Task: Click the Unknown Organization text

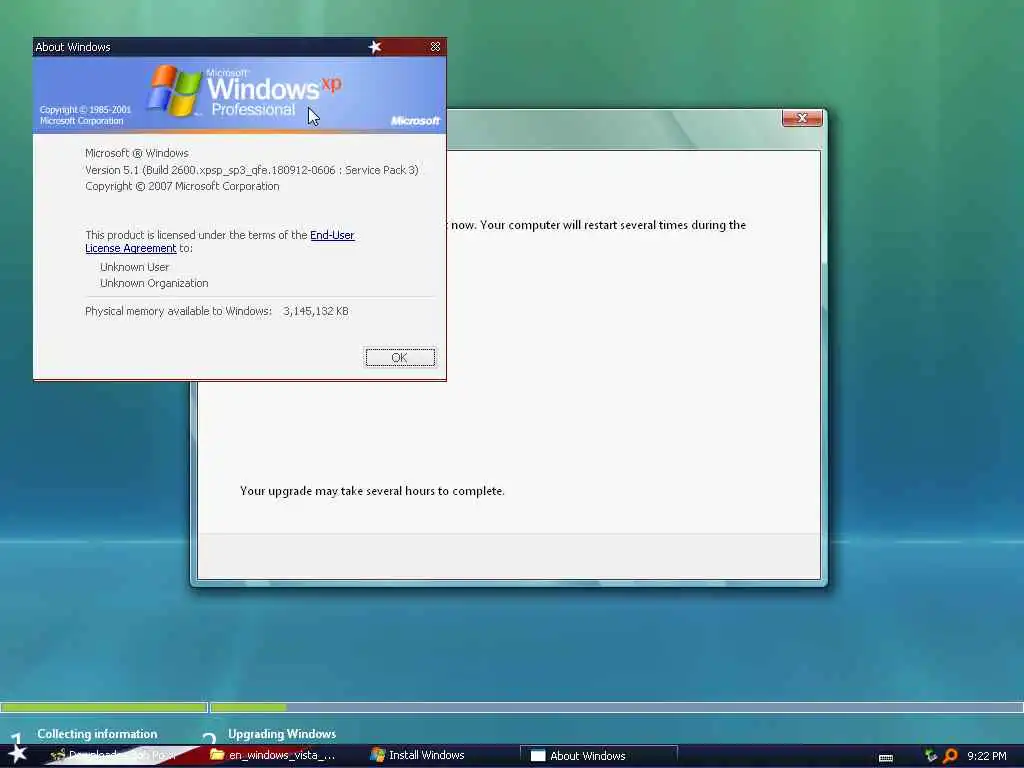Action: pos(154,283)
